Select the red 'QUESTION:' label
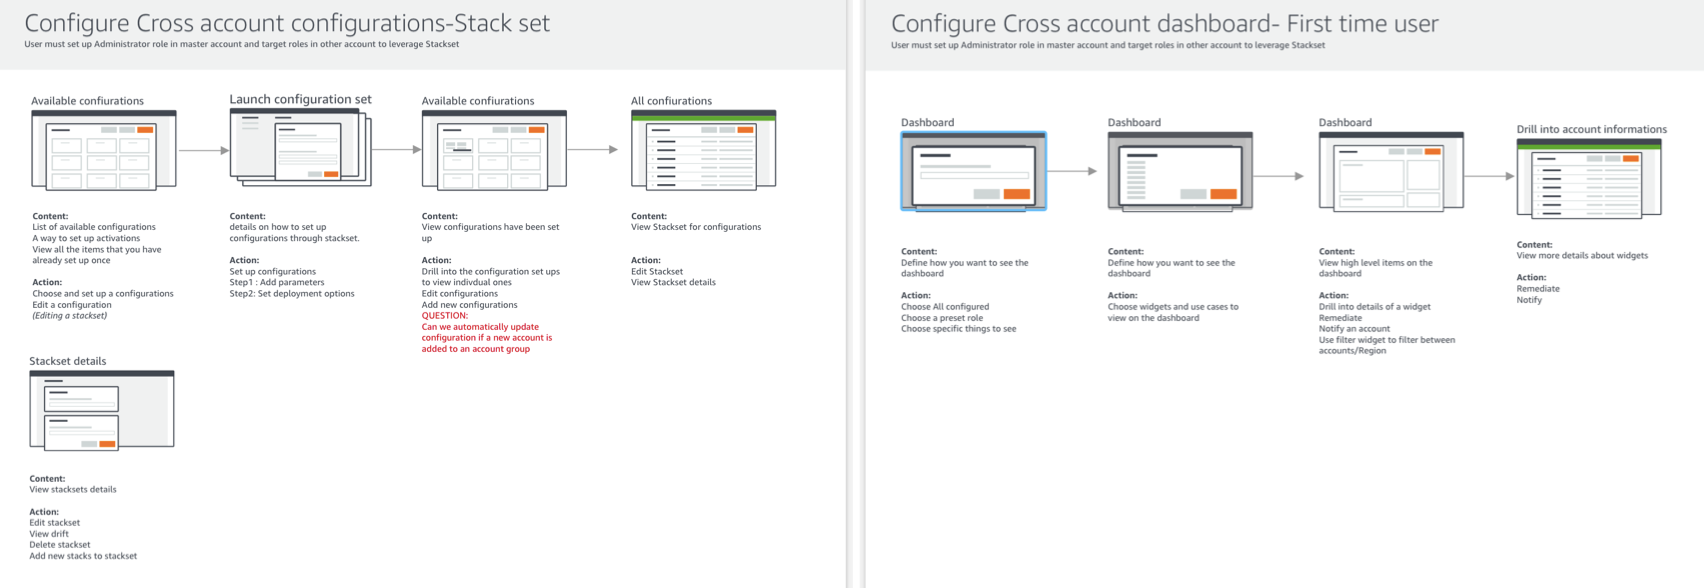Screen dimensions: 1704x588 pos(445,316)
